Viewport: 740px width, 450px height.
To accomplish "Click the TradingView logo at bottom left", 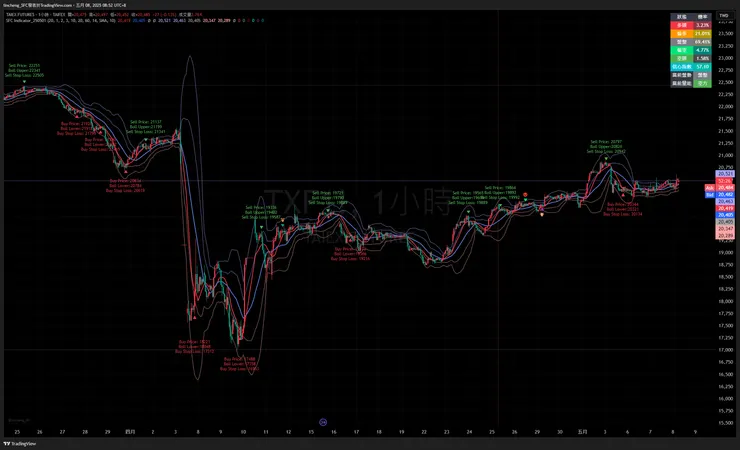I will point(20,443).
